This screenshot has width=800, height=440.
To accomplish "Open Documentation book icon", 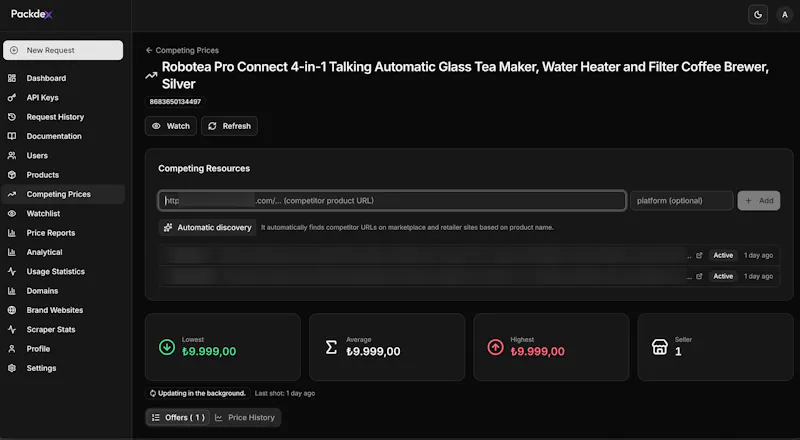I will click(12, 136).
